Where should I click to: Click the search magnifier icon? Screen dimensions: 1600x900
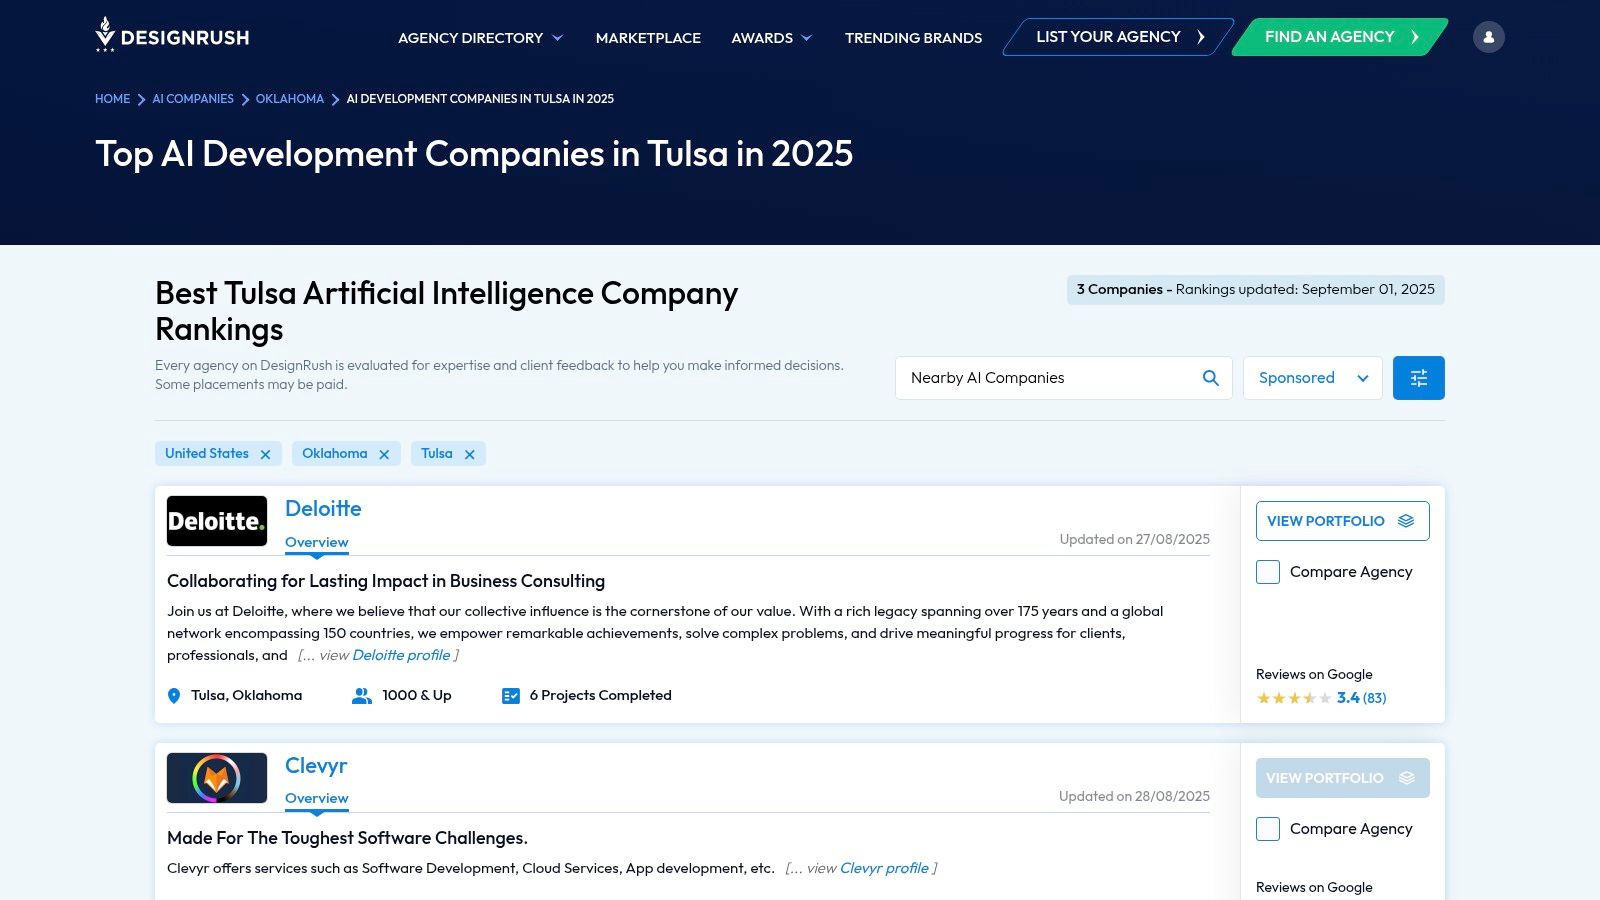coord(1210,378)
